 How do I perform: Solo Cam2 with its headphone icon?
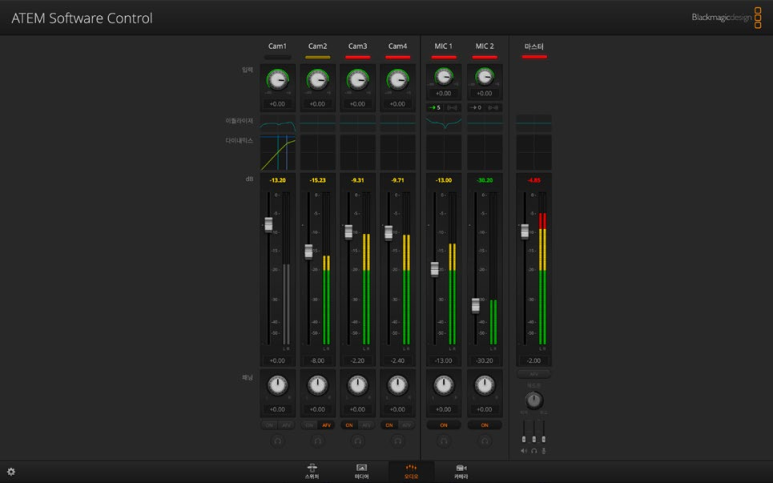[x=317, y=441]
